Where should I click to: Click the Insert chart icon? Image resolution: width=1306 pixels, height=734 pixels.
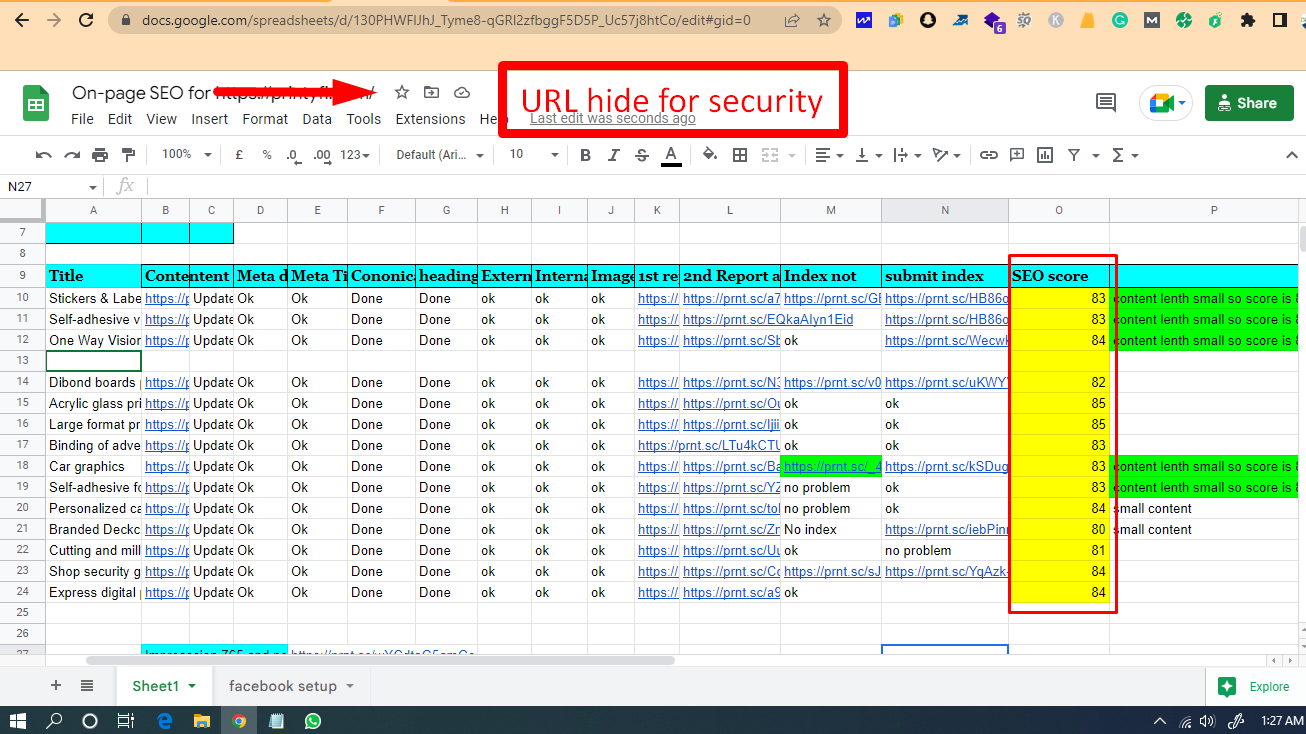(x=1045, y=155)
